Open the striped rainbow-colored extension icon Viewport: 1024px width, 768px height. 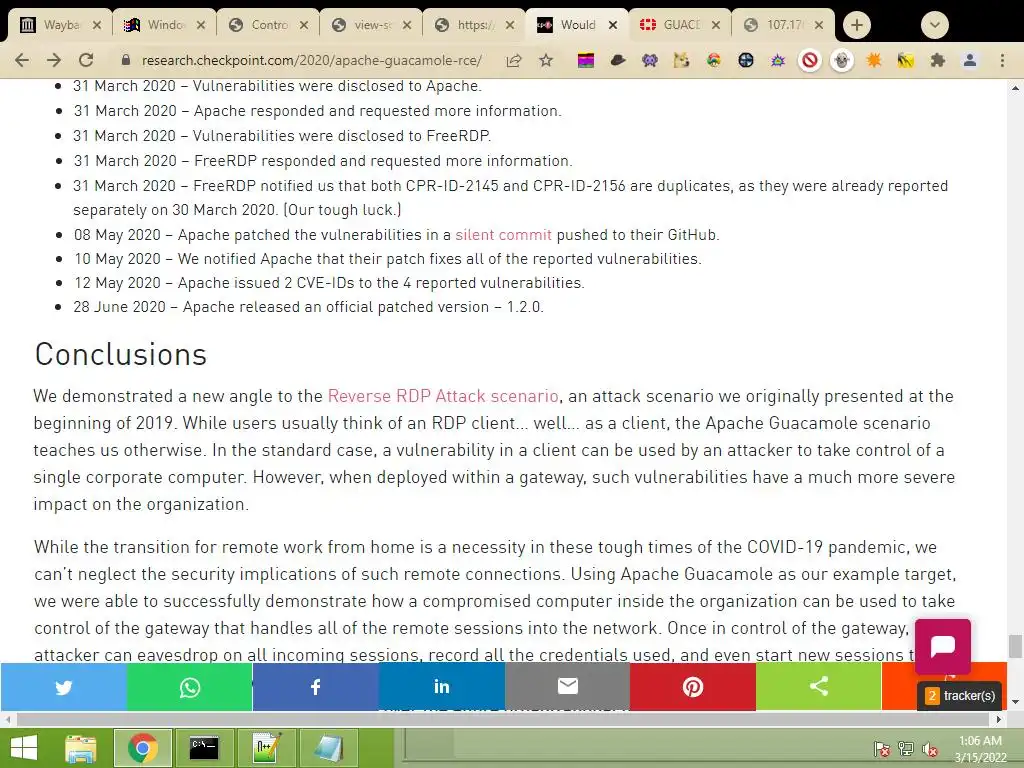(x=586, y=61)
